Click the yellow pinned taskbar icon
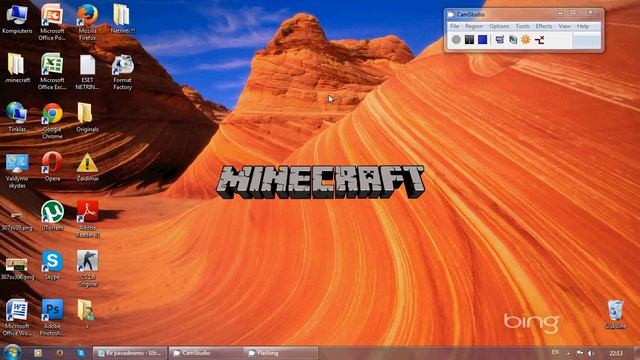The image size is (640, 360). (x=38, y=353)
